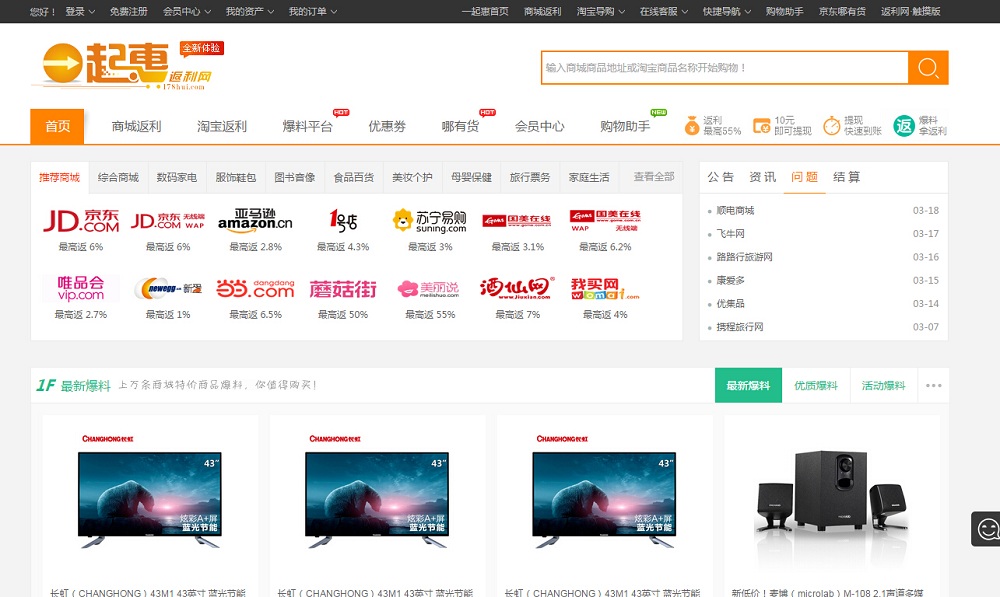This screenshot has width=1000, height=597.
Task: Expand the 登录 dropdown in top bar
Action: [x=80, y=11]
